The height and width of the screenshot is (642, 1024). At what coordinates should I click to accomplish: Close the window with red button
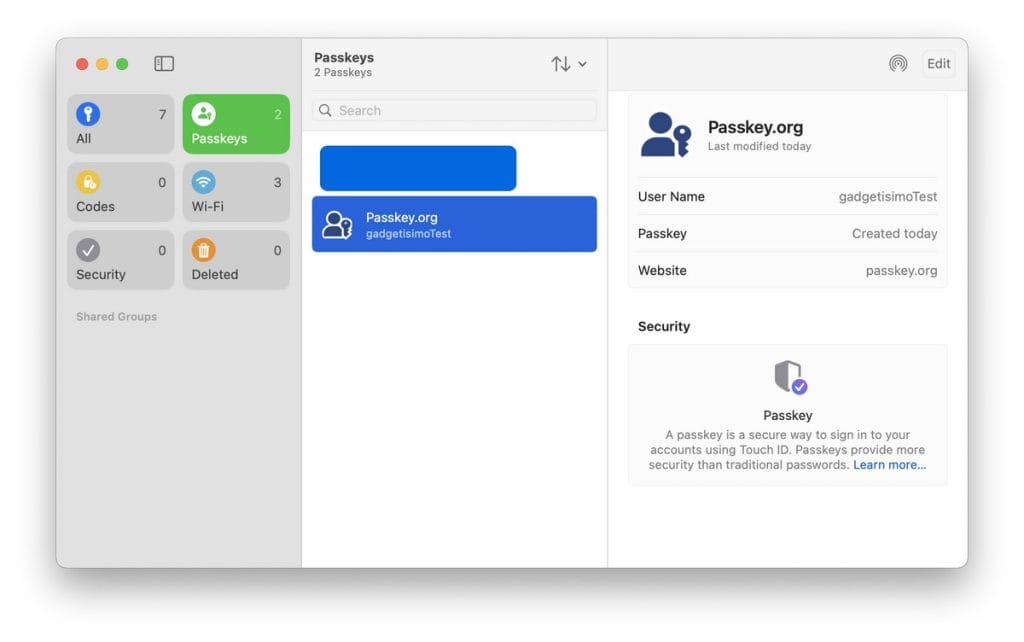pos(82,64)
